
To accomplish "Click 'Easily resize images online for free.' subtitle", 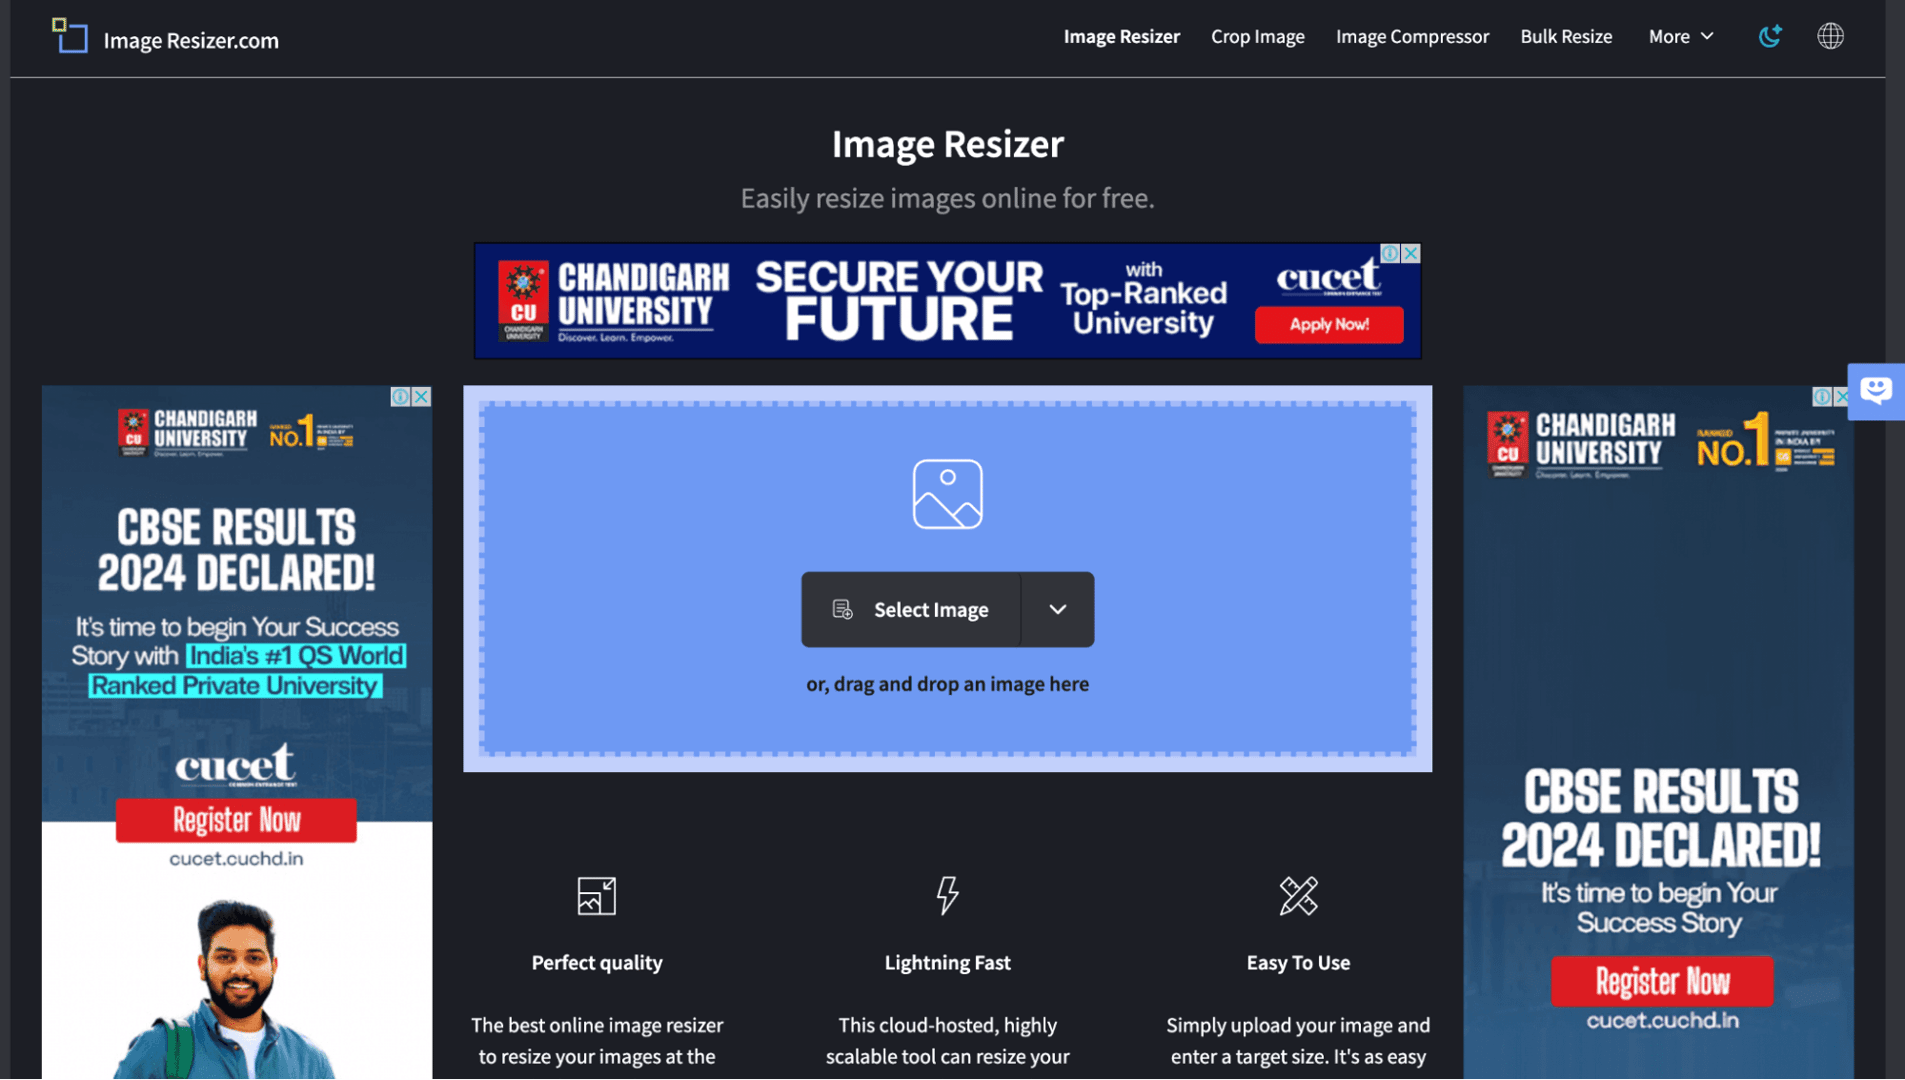I will coord(947,198).
